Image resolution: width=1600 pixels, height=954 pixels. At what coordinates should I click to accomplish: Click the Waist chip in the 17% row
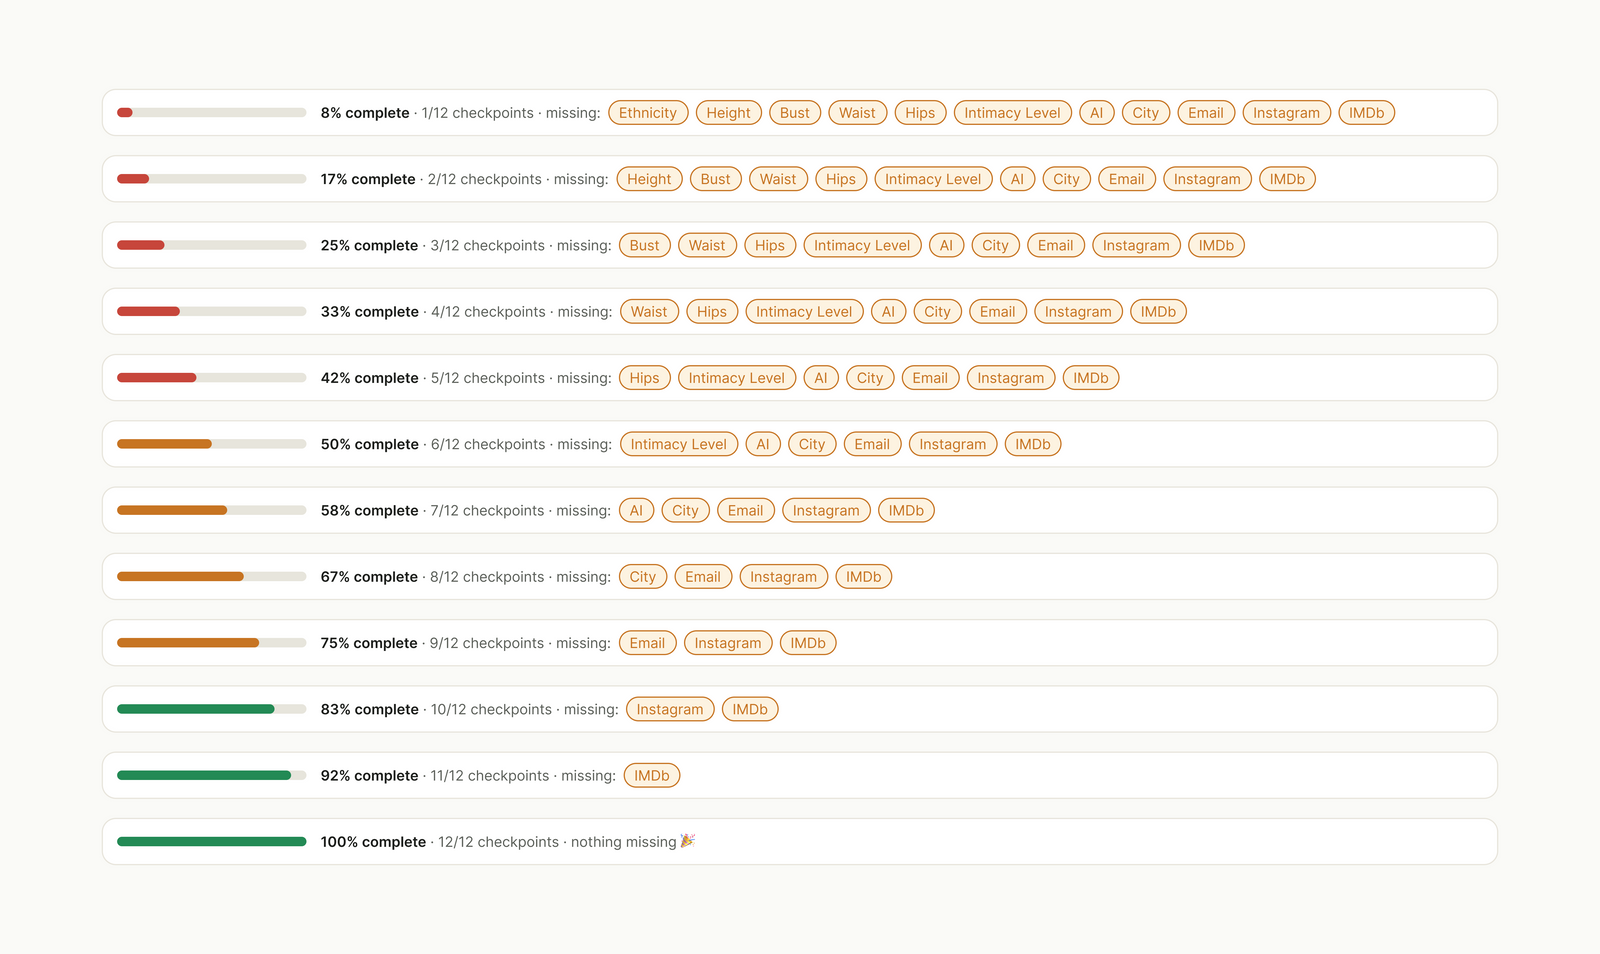click(x=778, y=179)
